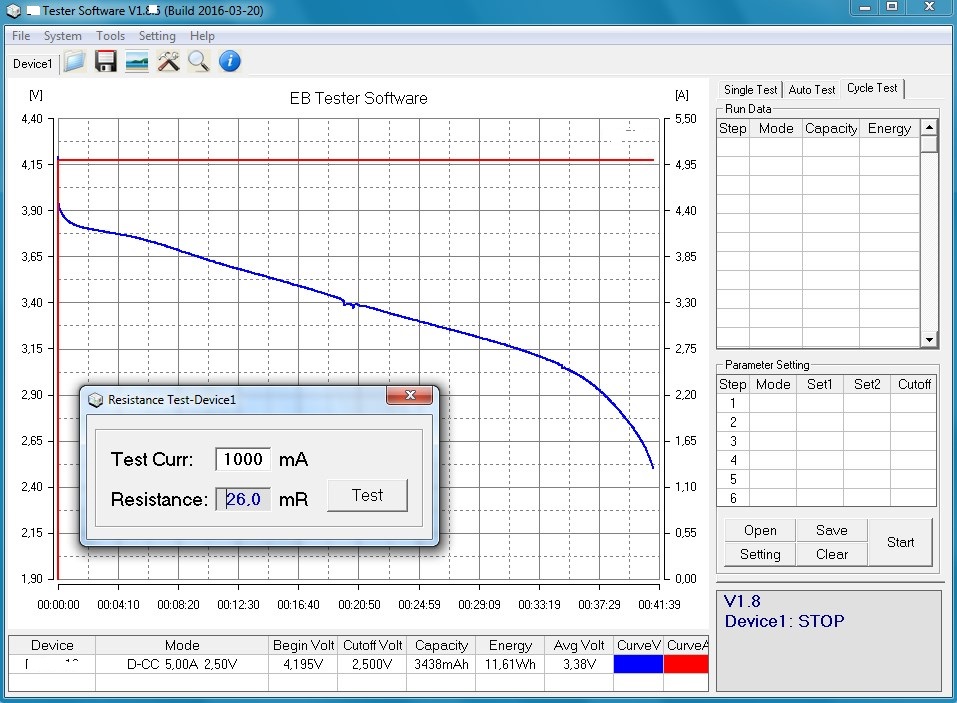Image resolution: width=957 pixels, height=703 pixels.
Task: Click the blue CurveV color swatch
Action: (x=637, y=664)
